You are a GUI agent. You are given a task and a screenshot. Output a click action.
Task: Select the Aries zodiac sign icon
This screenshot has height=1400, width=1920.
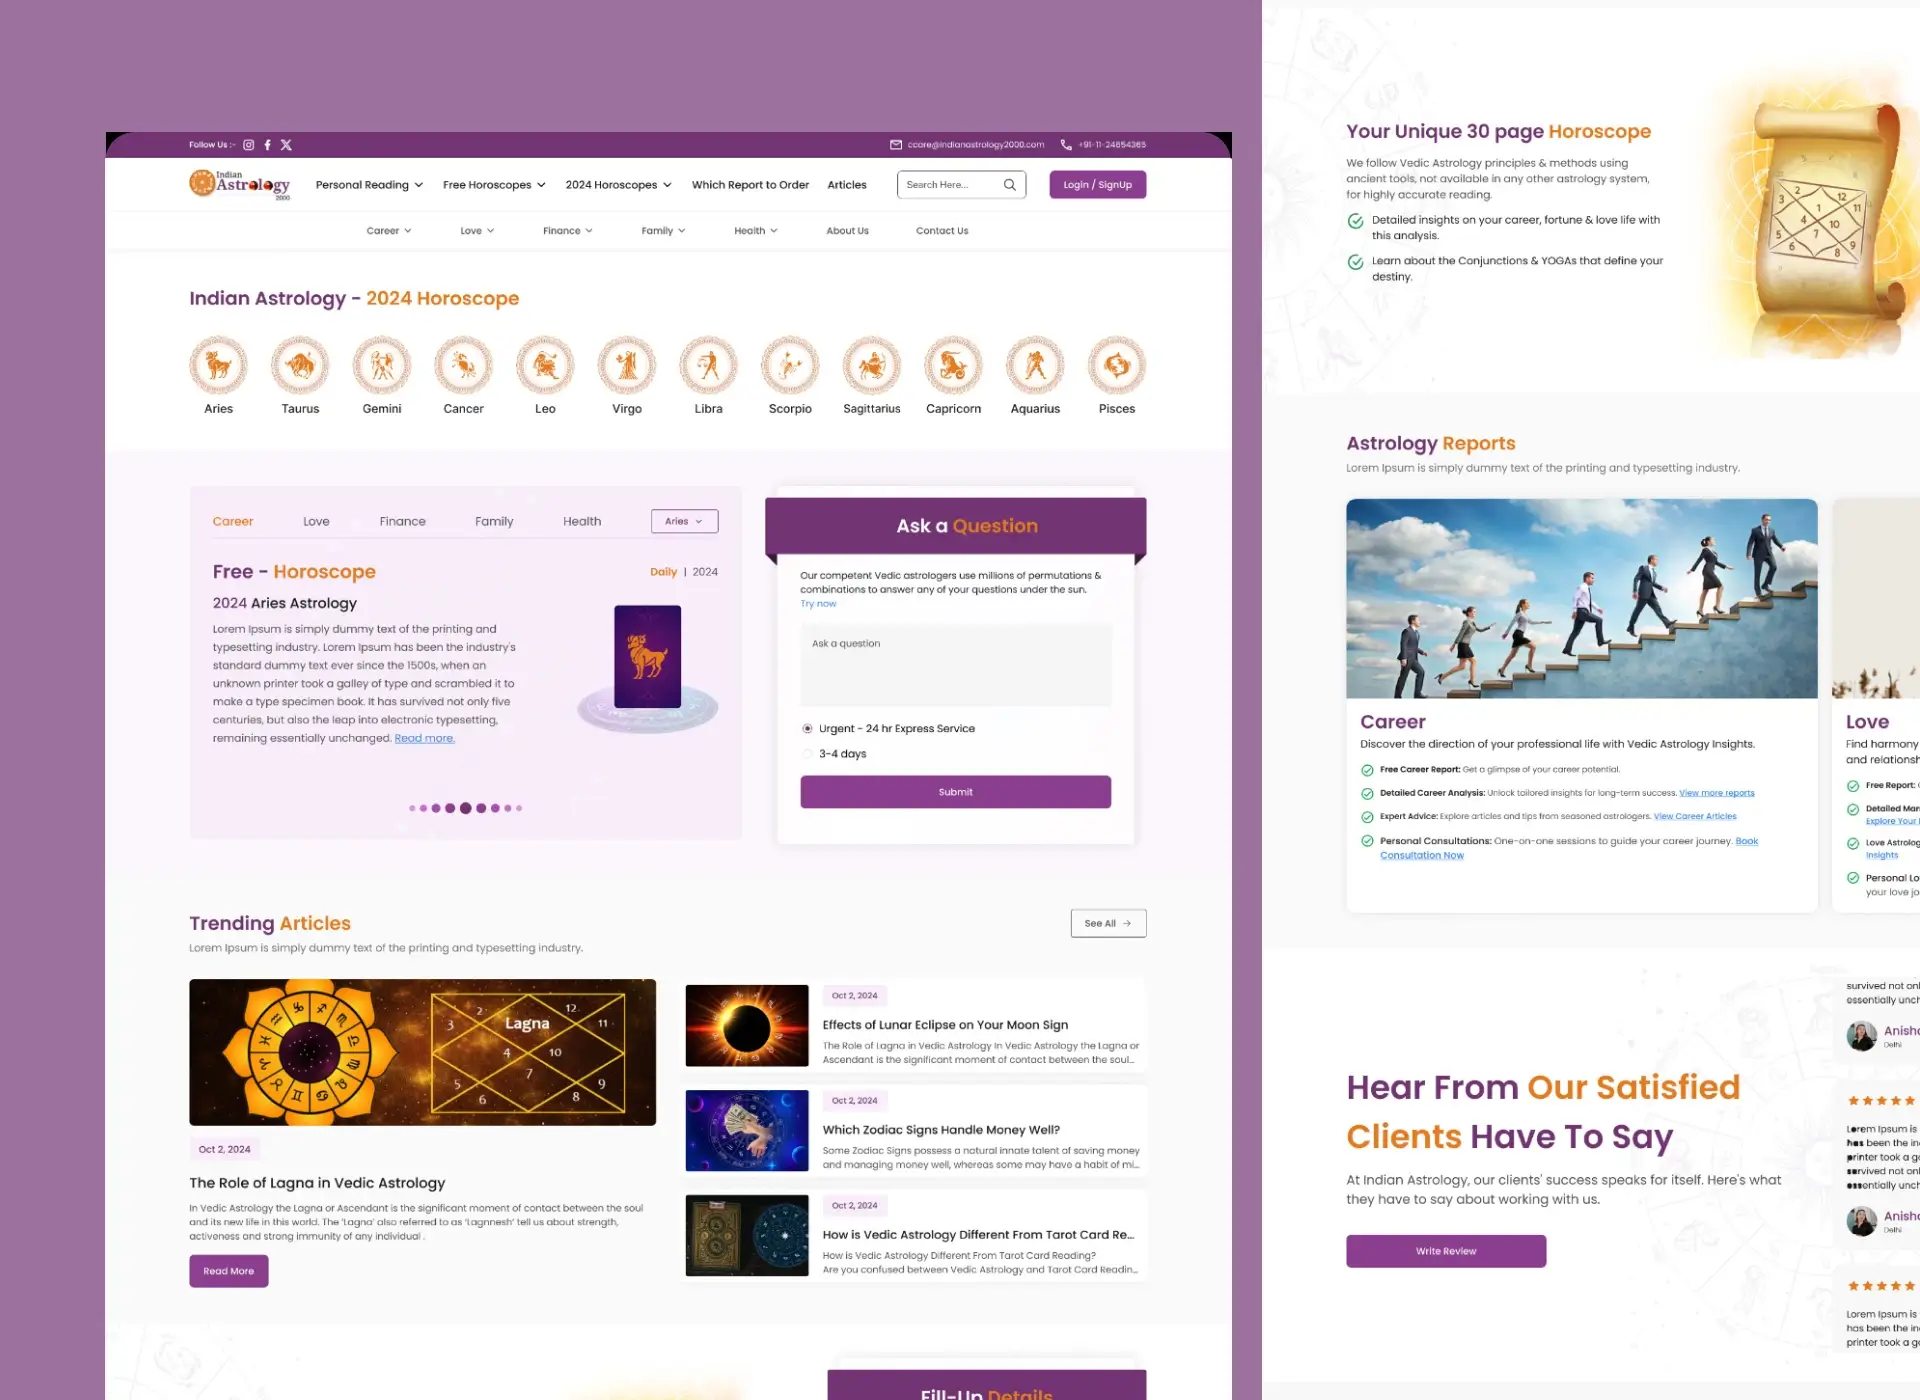pos(218,365)
